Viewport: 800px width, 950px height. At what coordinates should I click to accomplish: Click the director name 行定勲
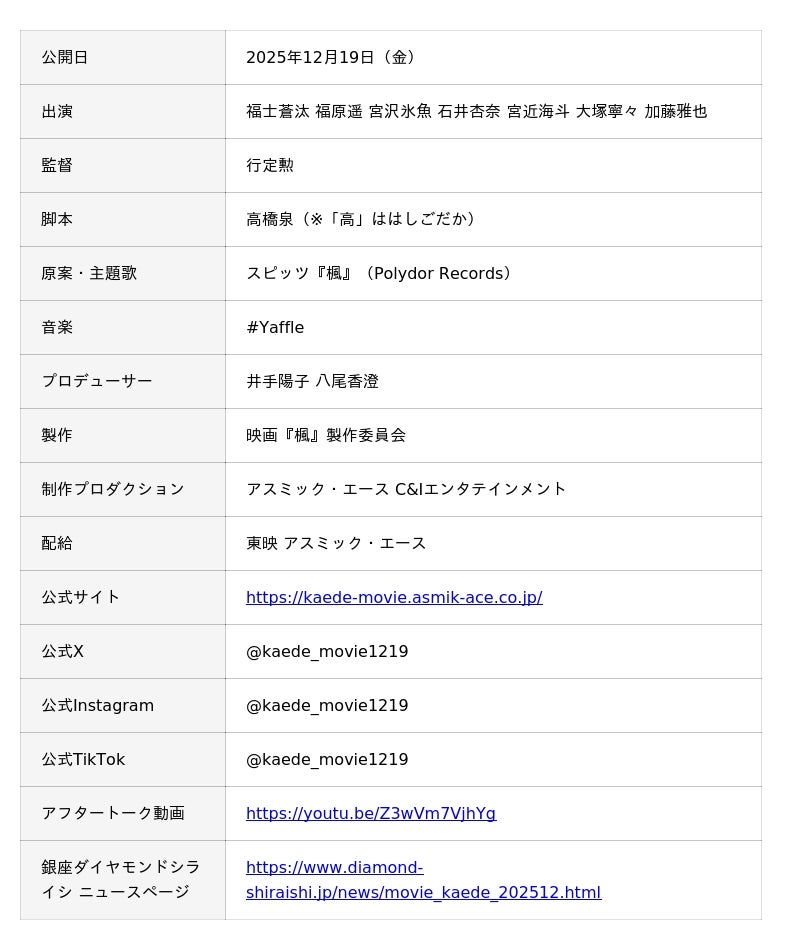click(270, 166)
